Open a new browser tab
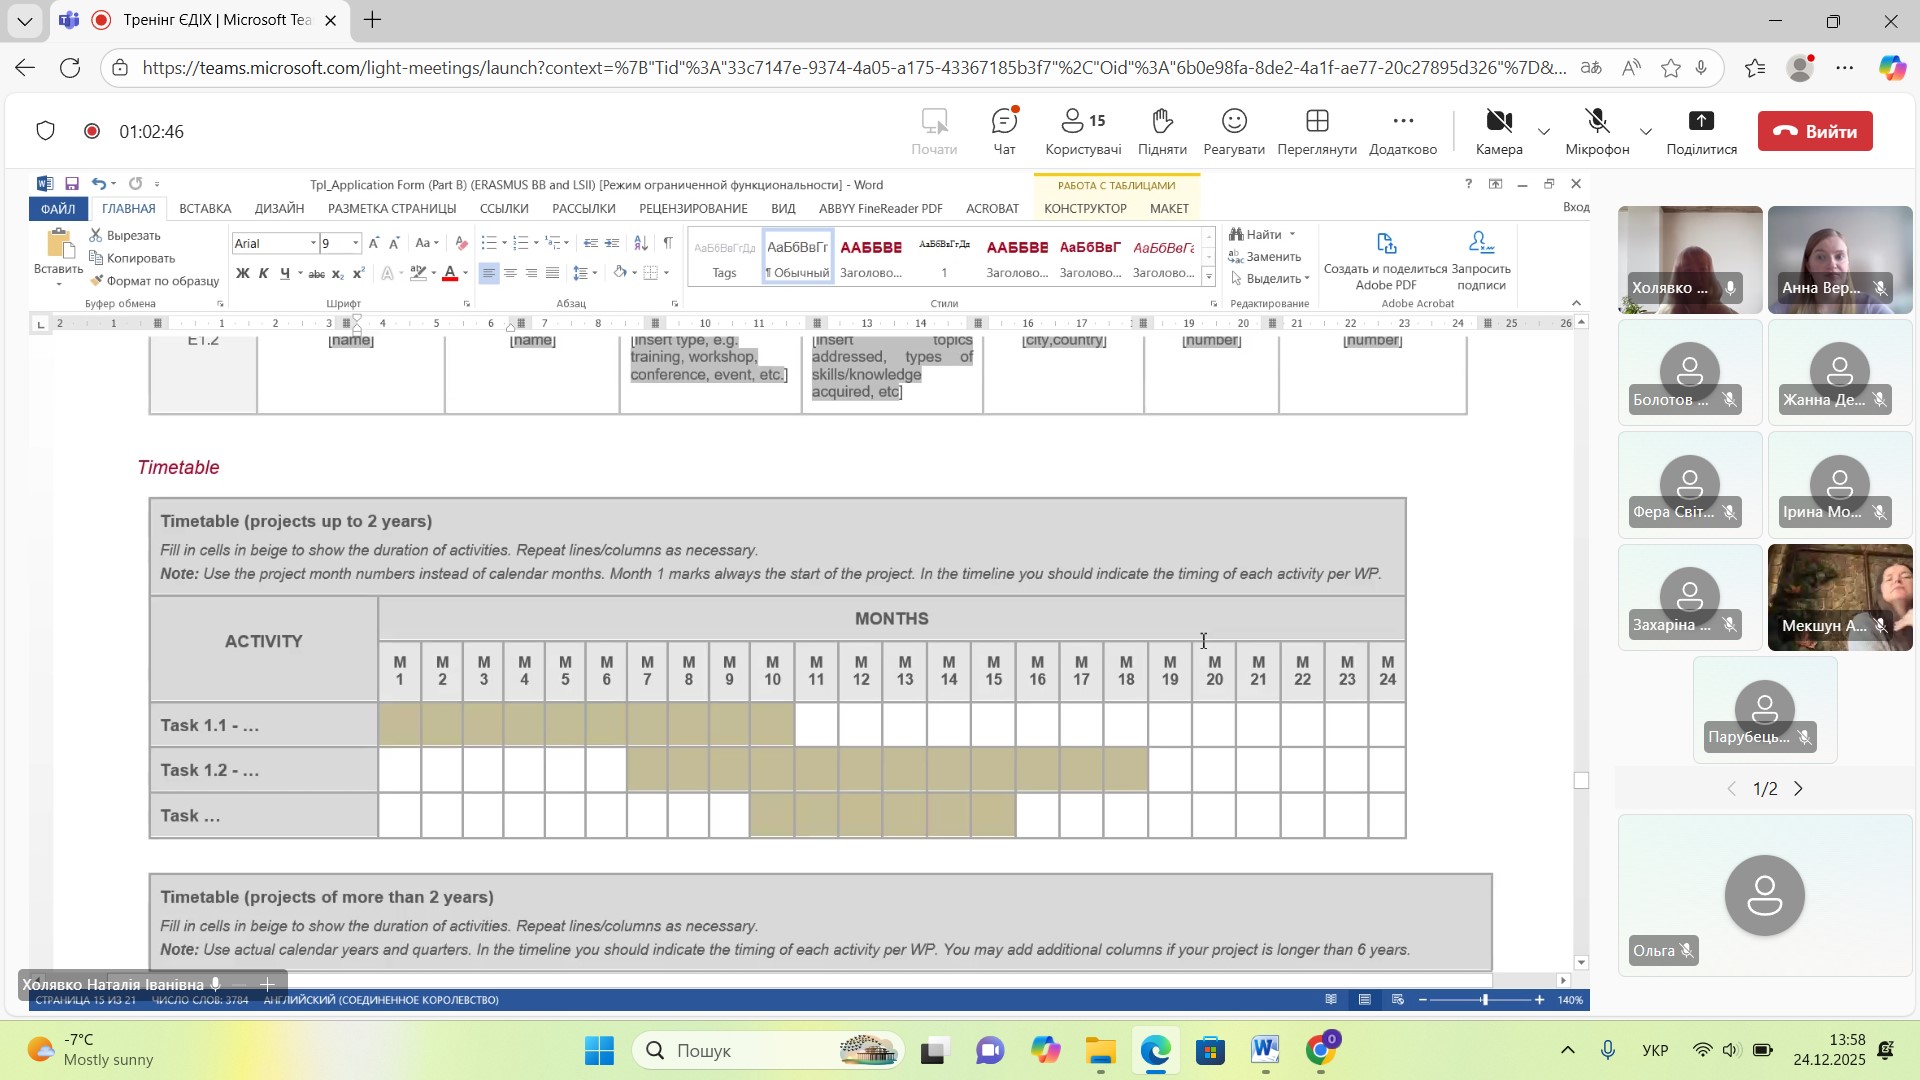Image resolution: width=1920 pixels, height=1080 pixels. (x=372, y=20)
